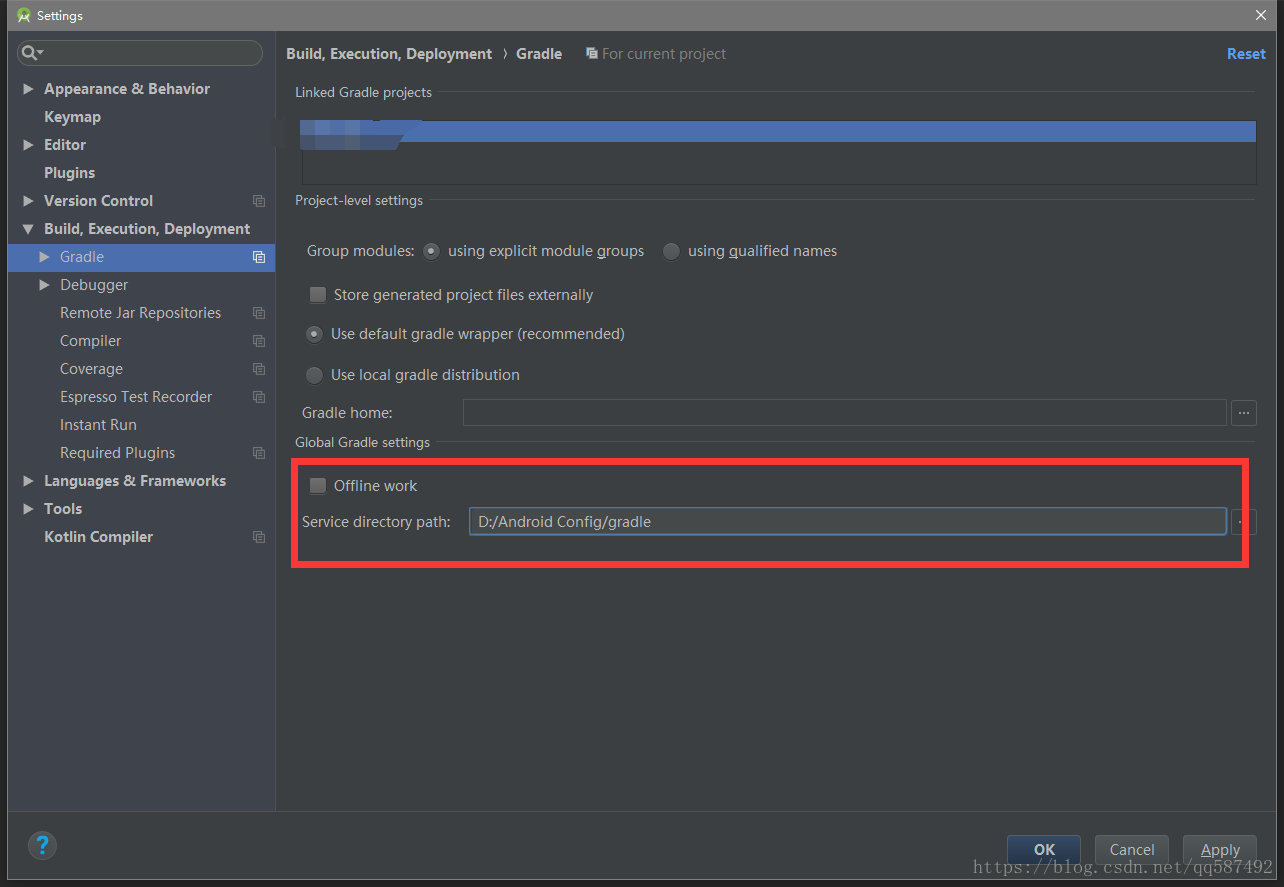
Task: Expand the Editor tree node
Action: 28,145
